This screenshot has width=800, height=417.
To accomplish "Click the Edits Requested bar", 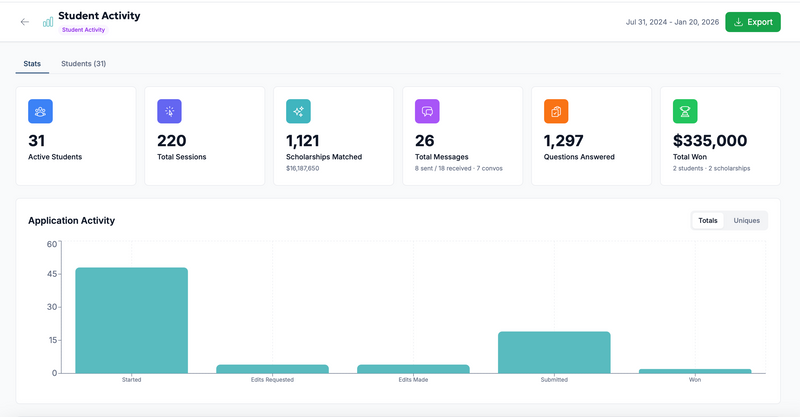I will [272, 369].
